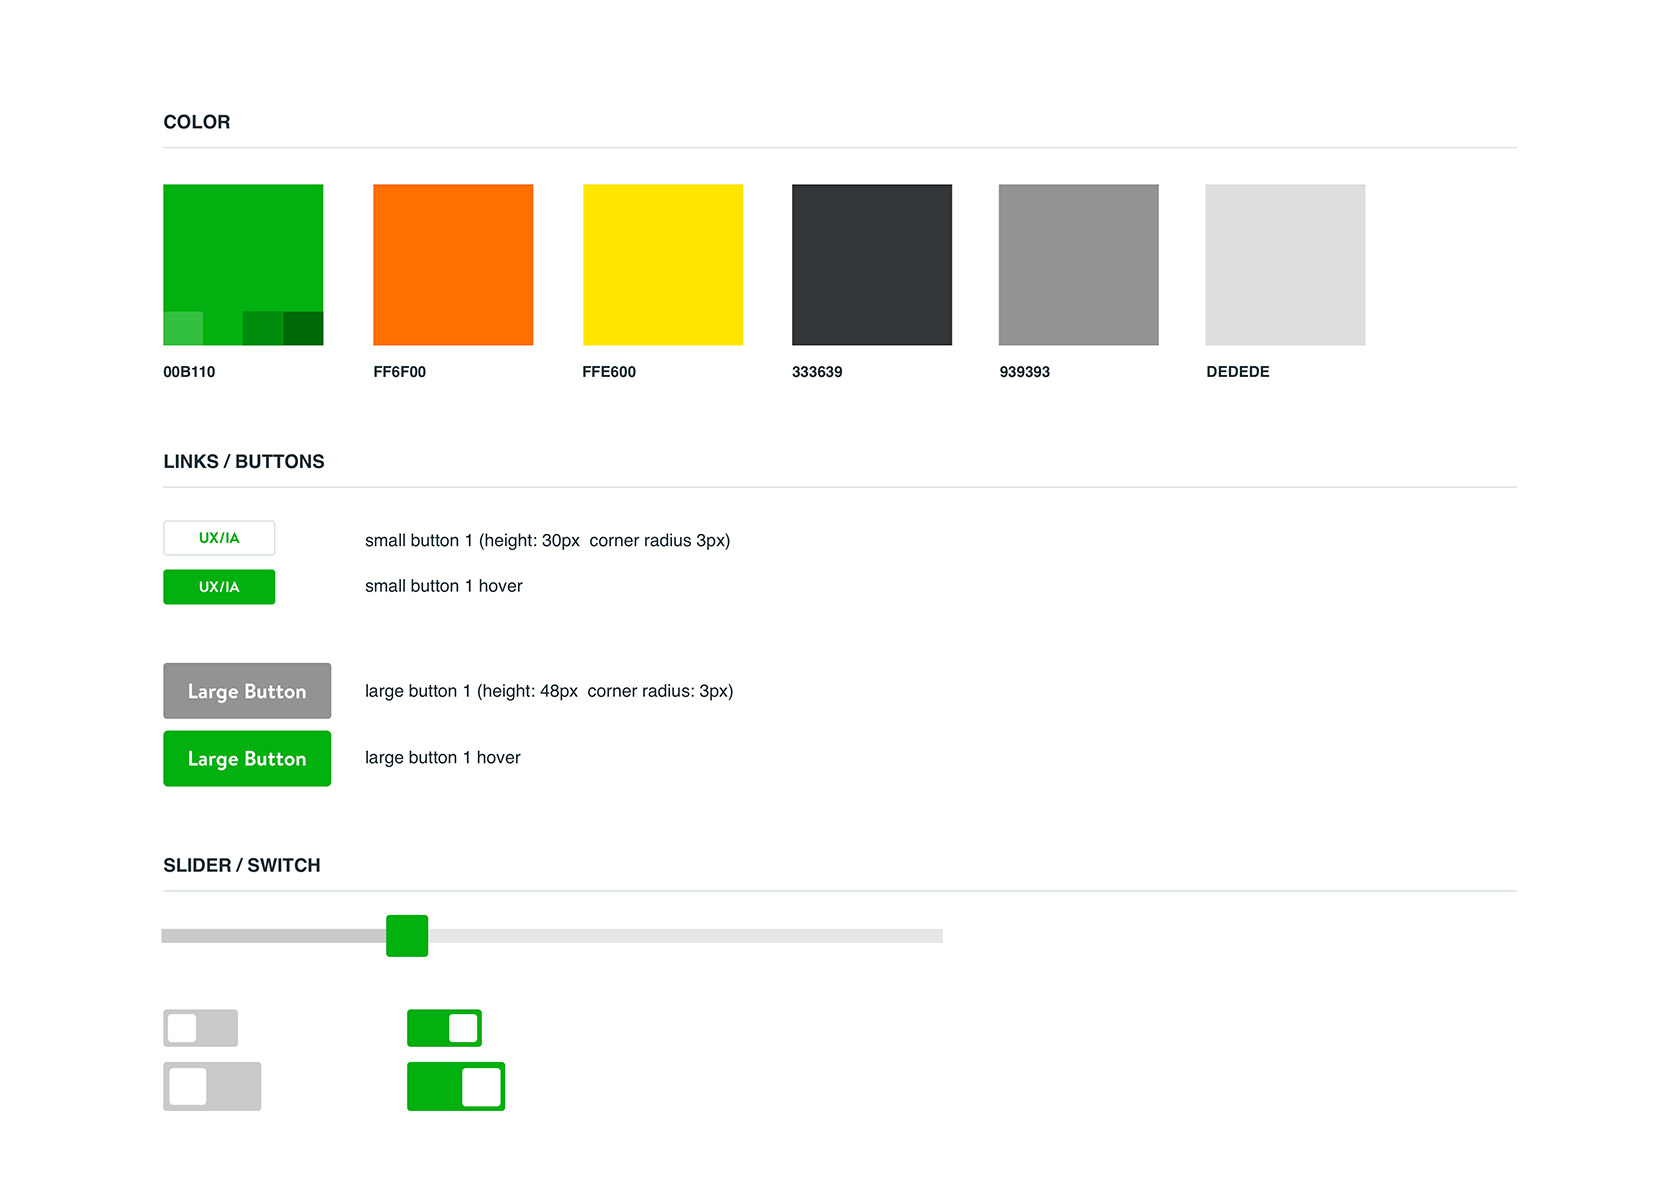The height and width of the screenshot is (1200, 1680).
Task: Click the outlined white UX/IA small button
Action: coord(219,538)
